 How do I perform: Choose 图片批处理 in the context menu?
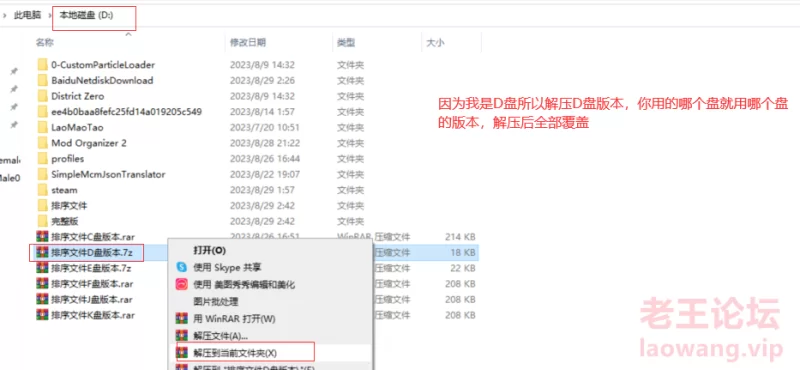coord(215,302)
